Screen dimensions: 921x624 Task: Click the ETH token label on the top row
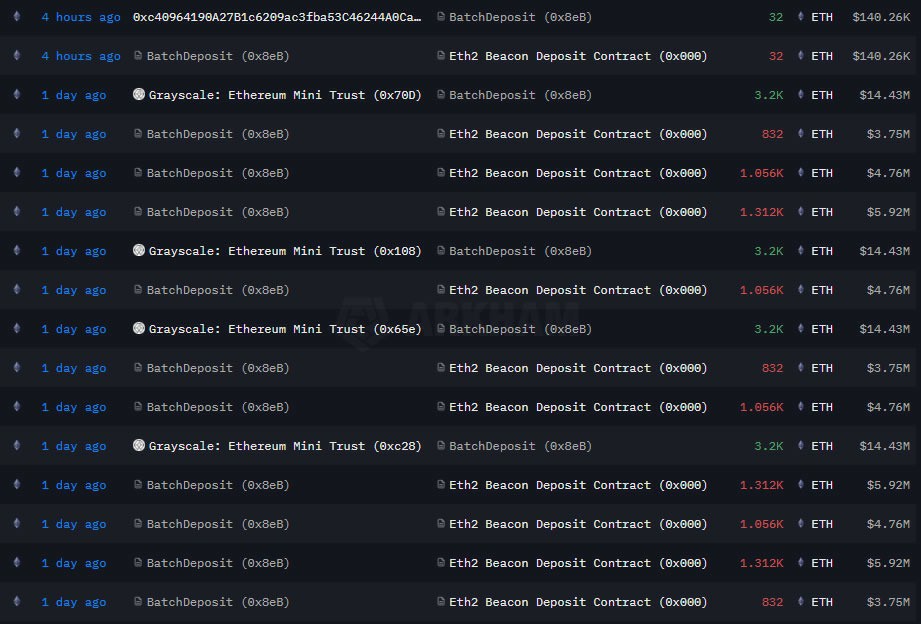click(822, 17)
